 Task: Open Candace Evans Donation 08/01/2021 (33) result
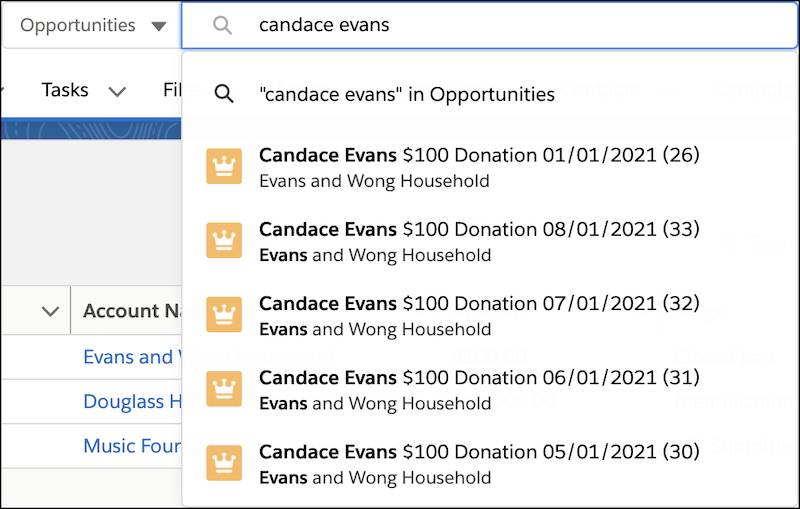pos(490,241)
